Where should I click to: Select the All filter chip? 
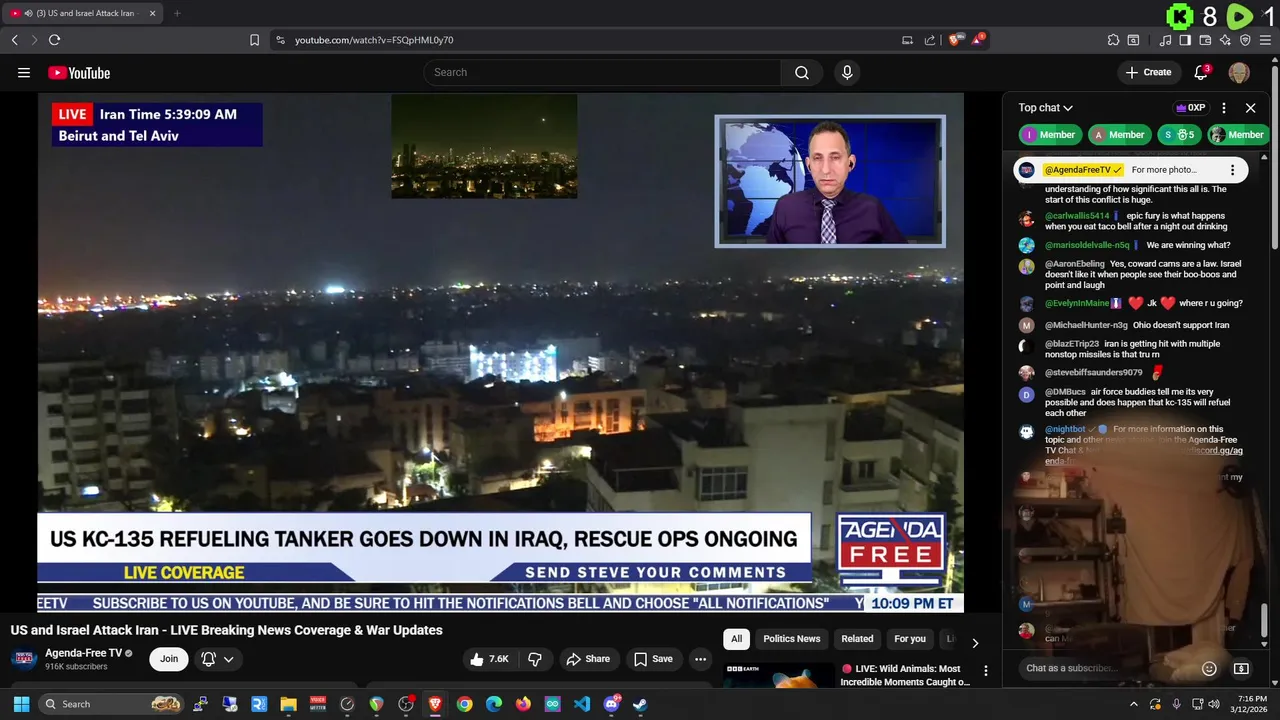point(736,639)
